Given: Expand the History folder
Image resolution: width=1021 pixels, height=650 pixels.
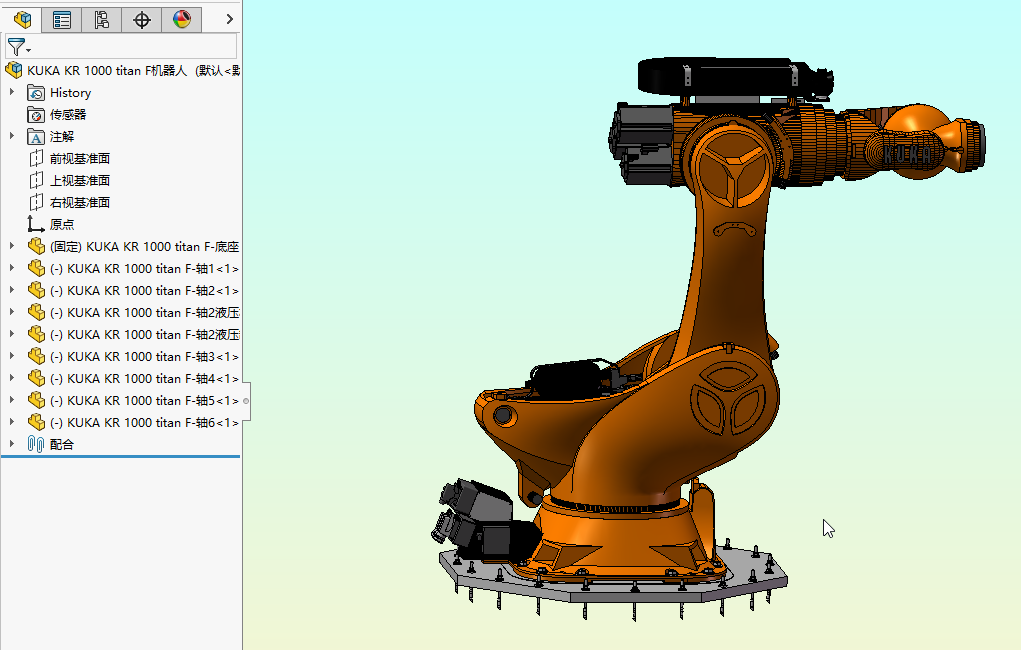Looking at the screenshot, I should tap(12, 92).
